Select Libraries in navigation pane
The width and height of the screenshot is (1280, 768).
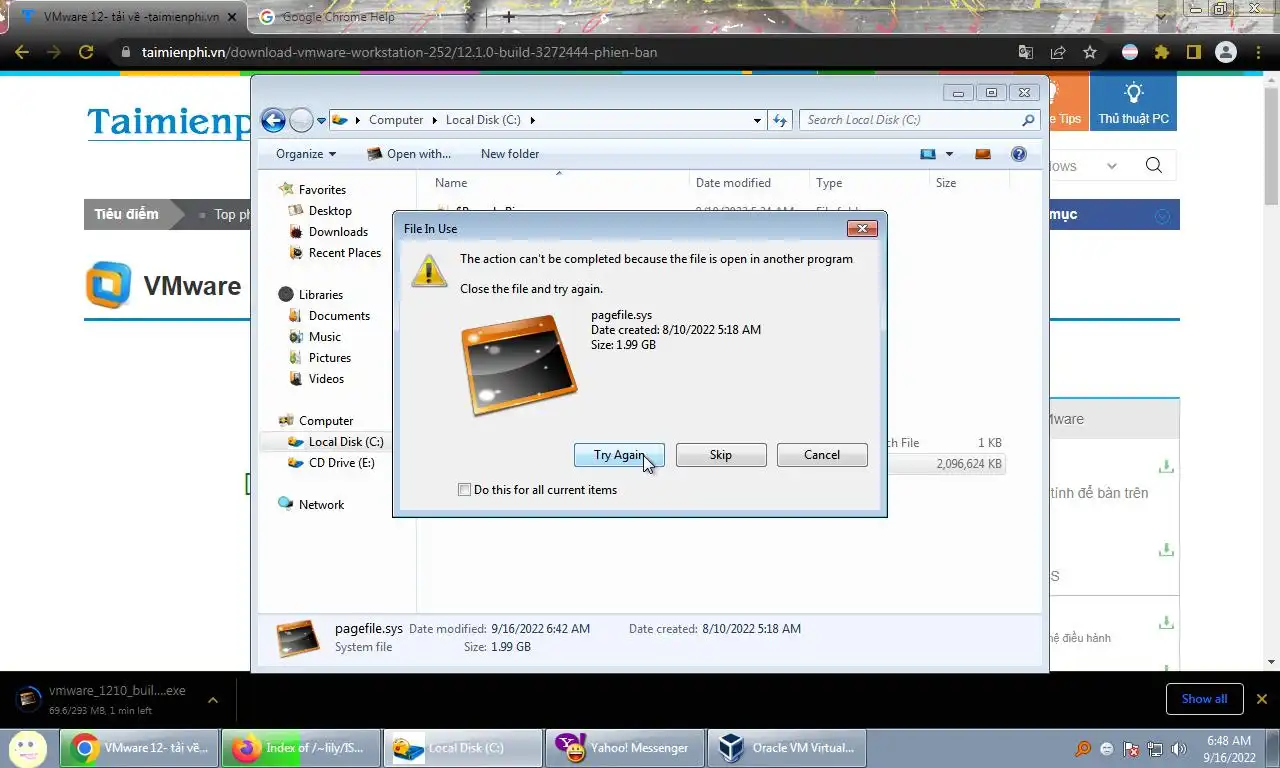(321, 295)
